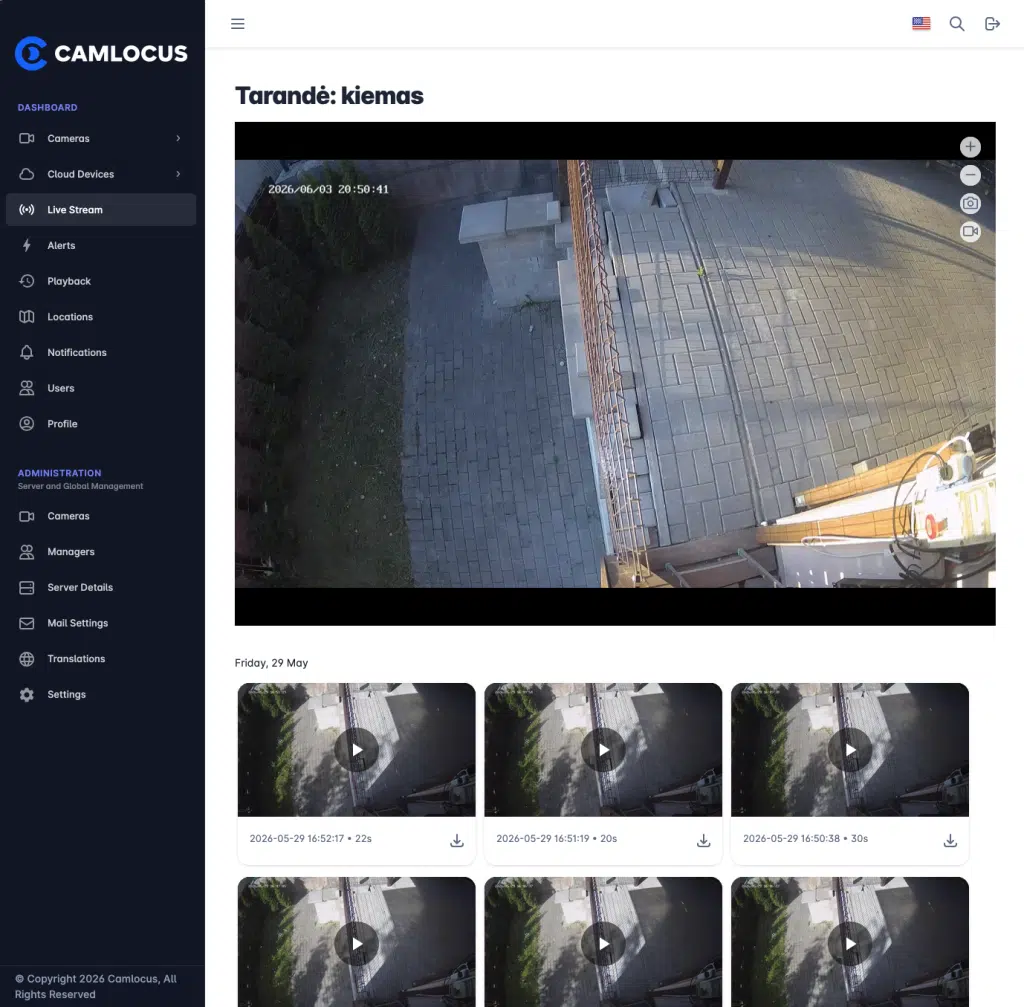Viewport: 1024px width, 1007px height.
Task: Take a snapshot with the camera icon
Action: pos(970,203)
